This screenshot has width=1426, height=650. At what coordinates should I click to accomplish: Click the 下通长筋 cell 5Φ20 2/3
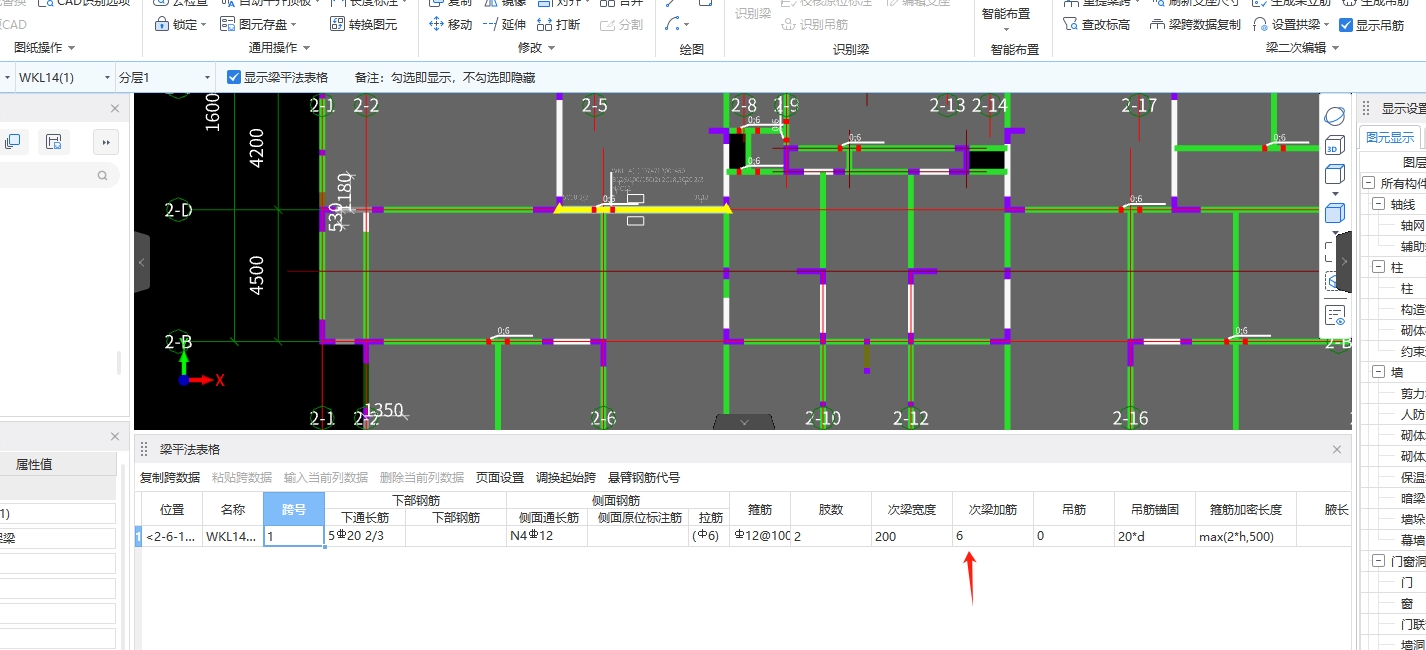pyautogui.click(x=365, y=536)
